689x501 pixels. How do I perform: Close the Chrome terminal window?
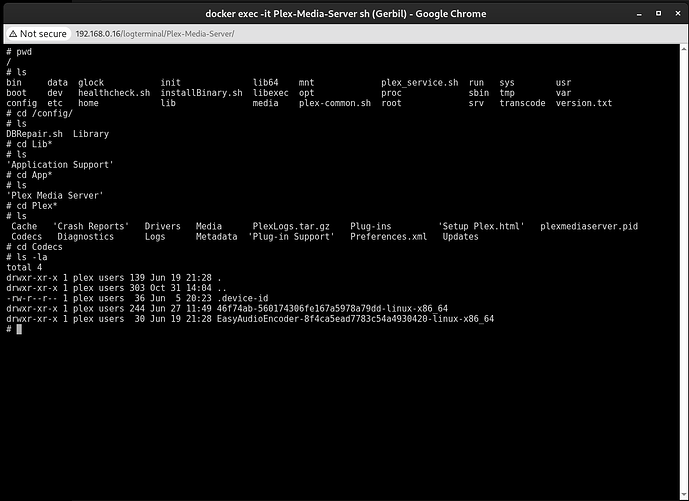coord(678,14)
